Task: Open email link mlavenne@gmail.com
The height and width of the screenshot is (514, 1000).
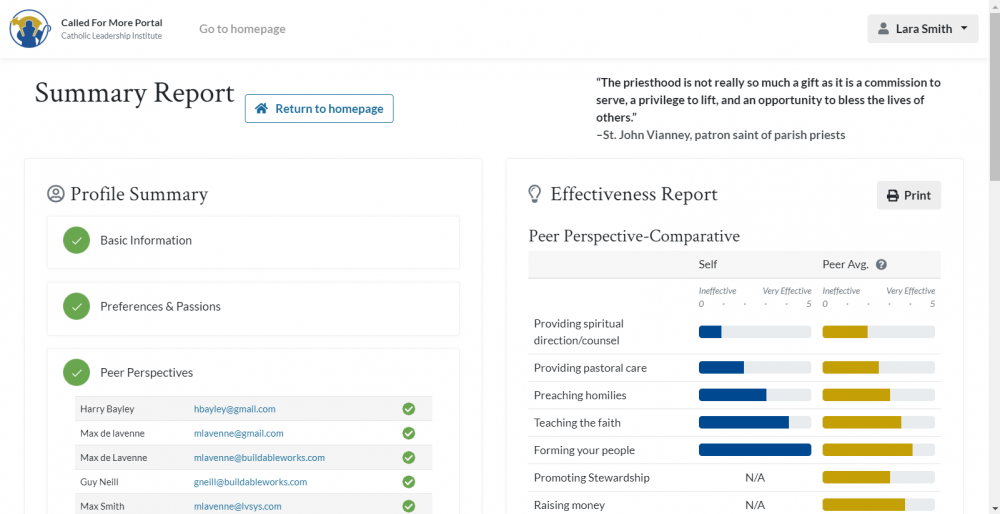Action: coord(239,433)
